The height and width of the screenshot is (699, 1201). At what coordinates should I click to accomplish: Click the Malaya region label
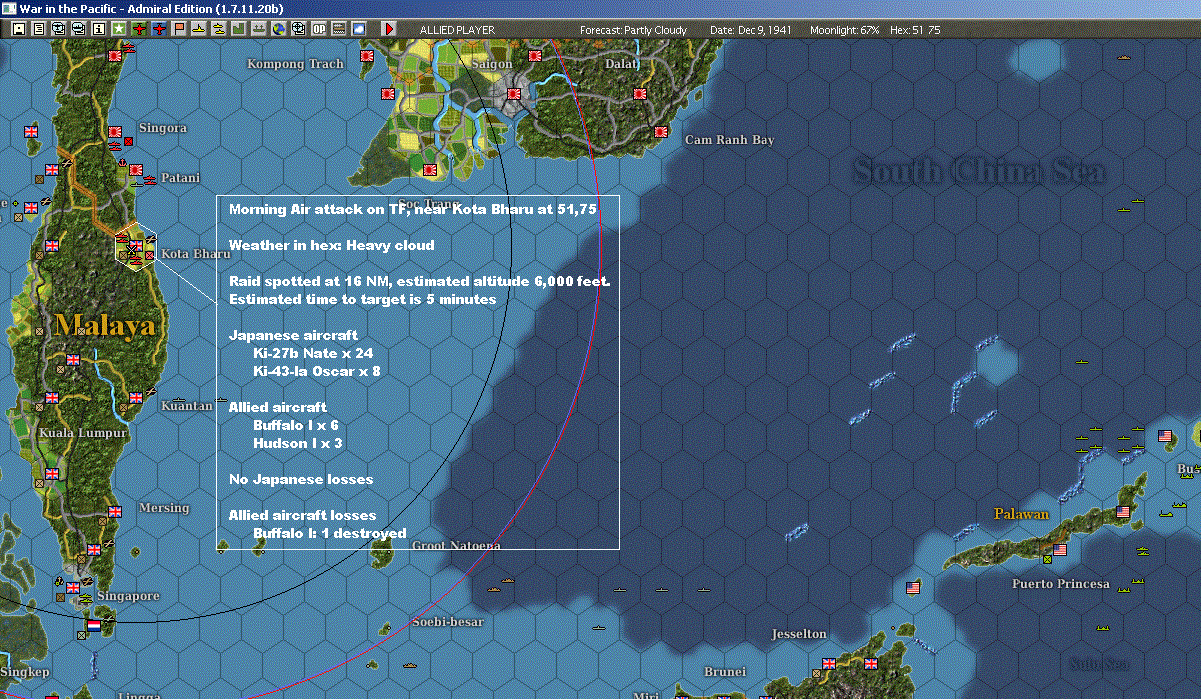point(106,325)
